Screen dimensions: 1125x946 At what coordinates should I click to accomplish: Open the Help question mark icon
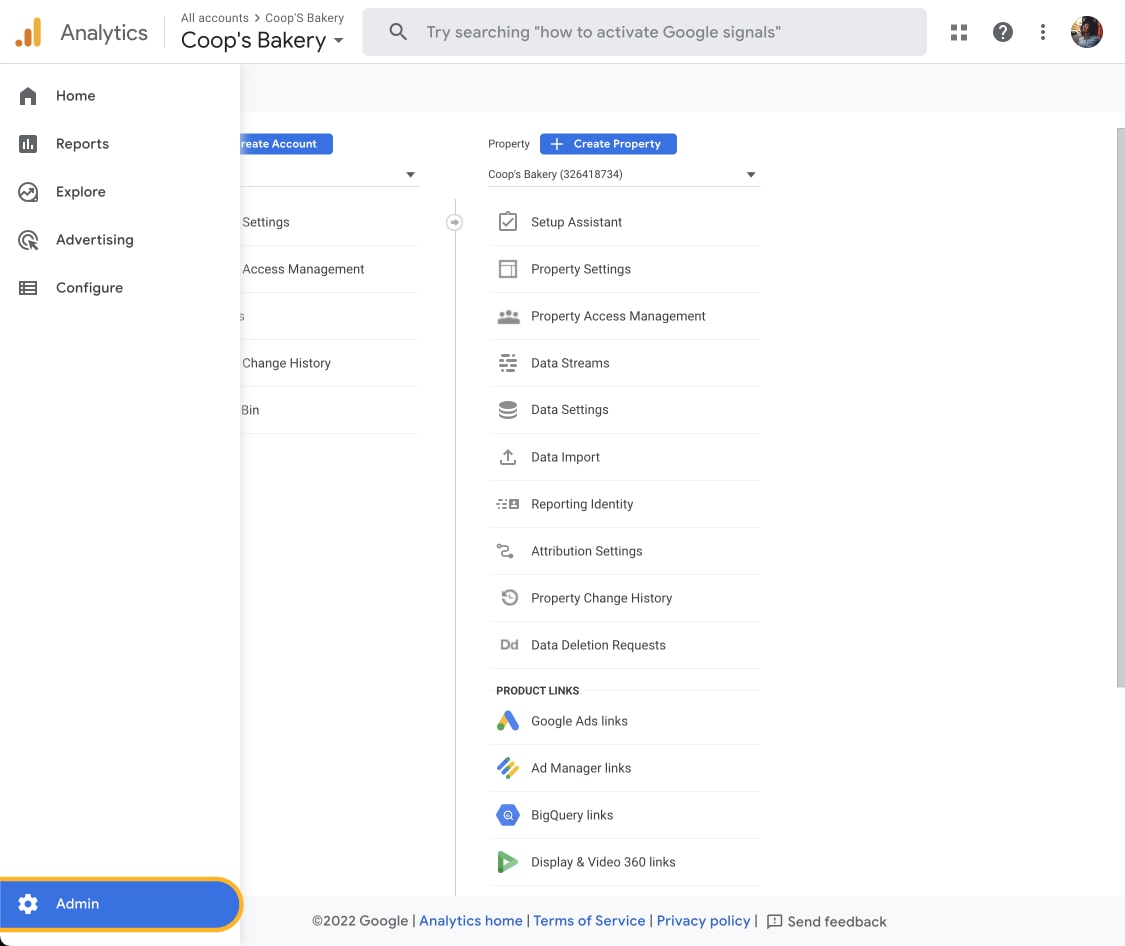click(x=1002, y=32)
